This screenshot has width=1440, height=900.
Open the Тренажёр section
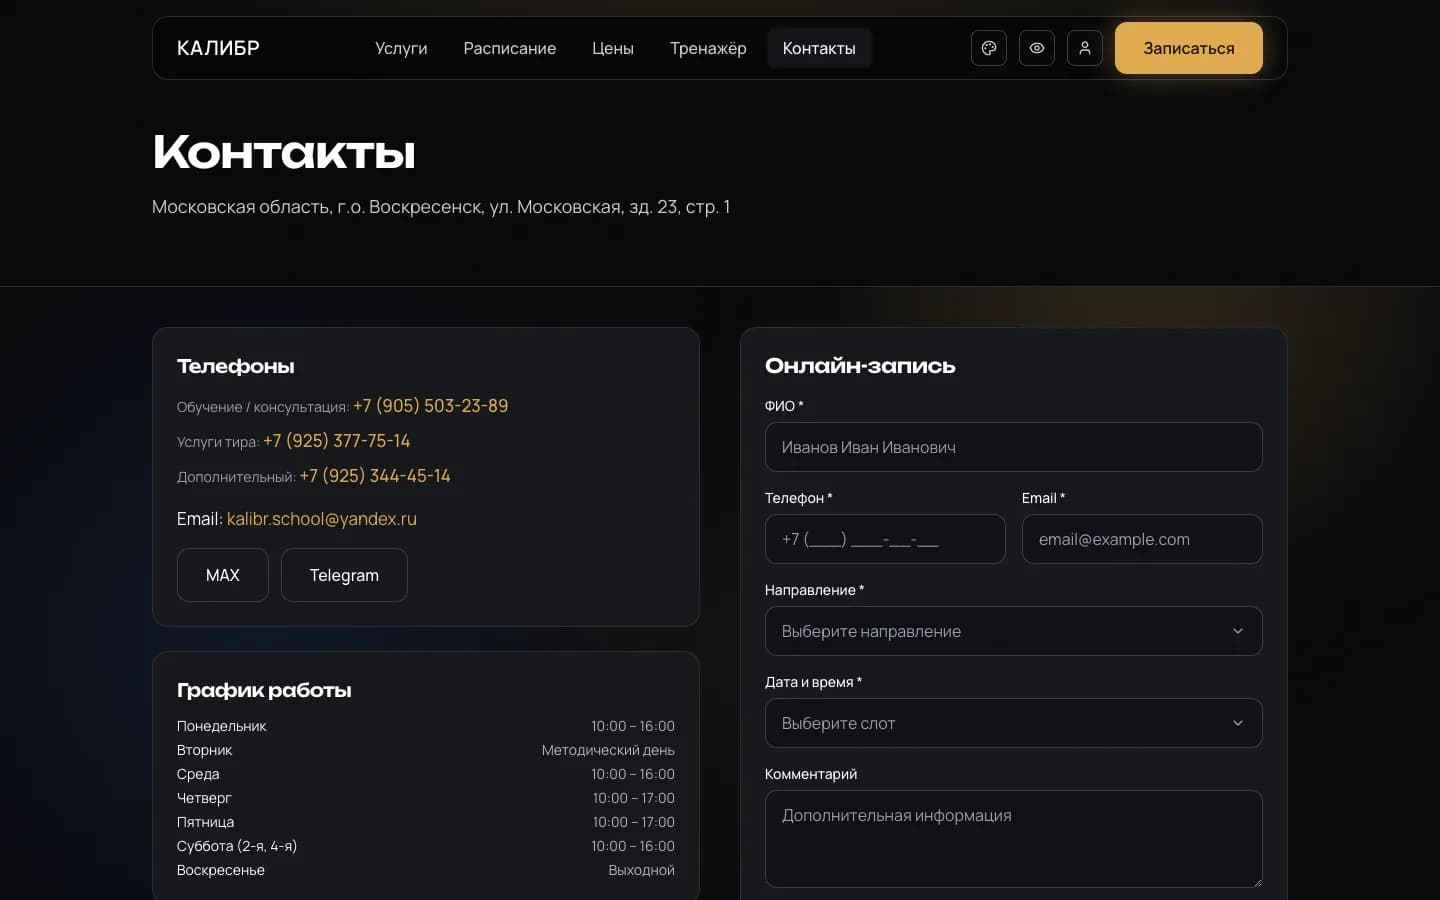tap(708, 48)
